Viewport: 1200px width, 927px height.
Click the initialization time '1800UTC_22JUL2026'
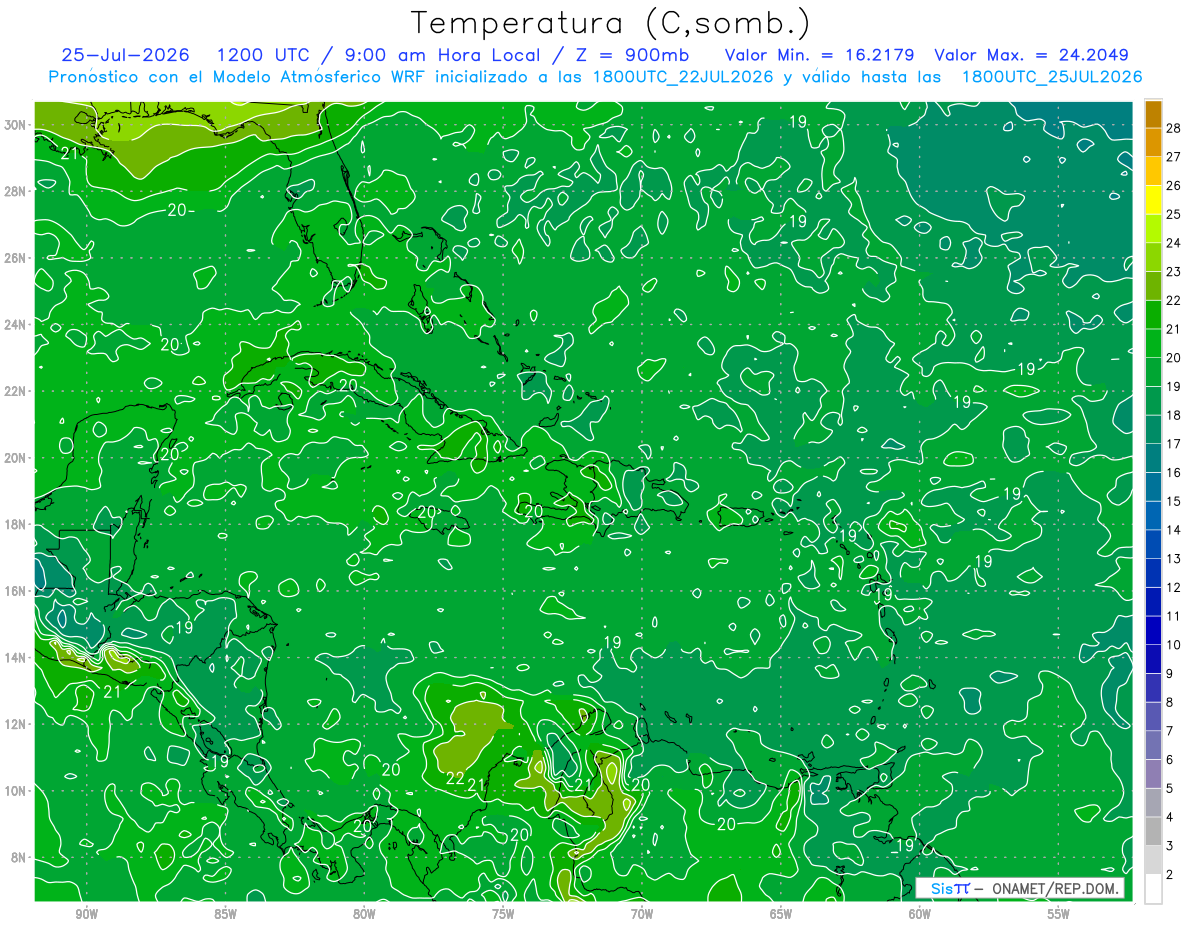pos(683,76)
